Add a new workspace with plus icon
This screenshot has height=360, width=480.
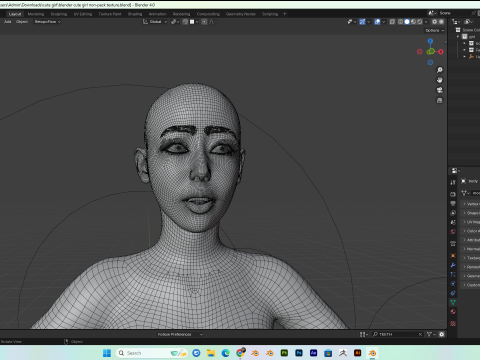click(x=285, y=14)
